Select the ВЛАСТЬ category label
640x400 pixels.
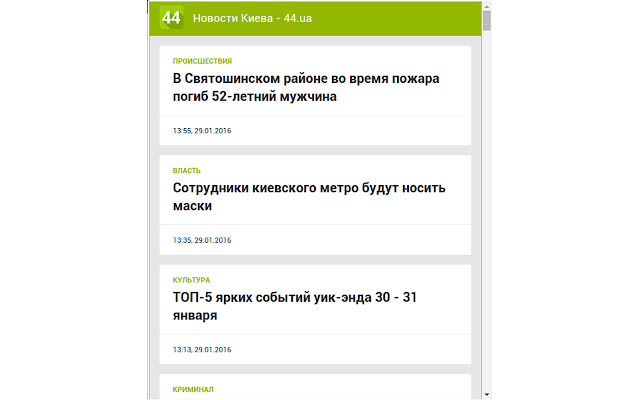pyautogui.click(x=187, y=171)
